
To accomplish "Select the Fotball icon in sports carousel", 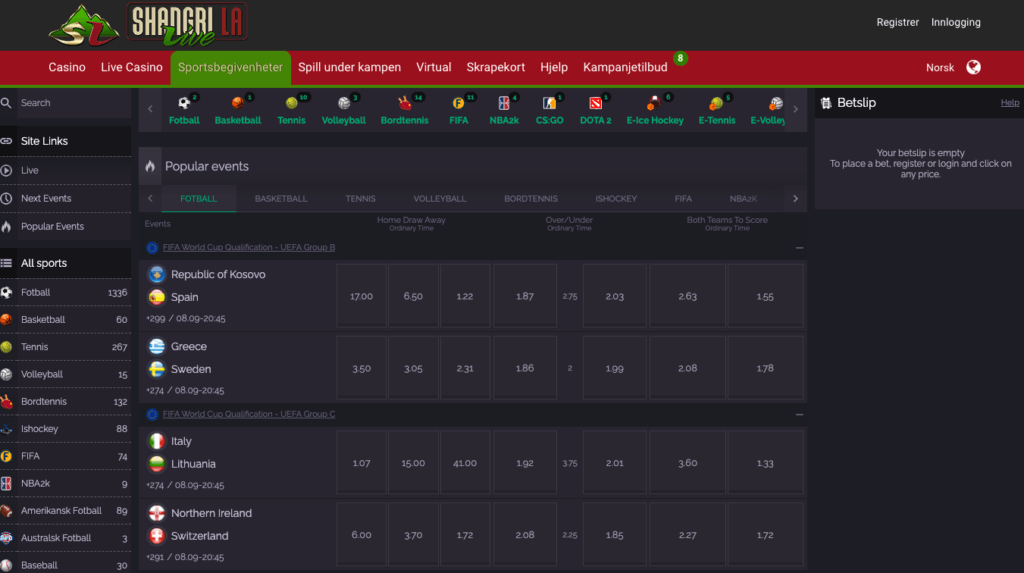I will (184, 103).
